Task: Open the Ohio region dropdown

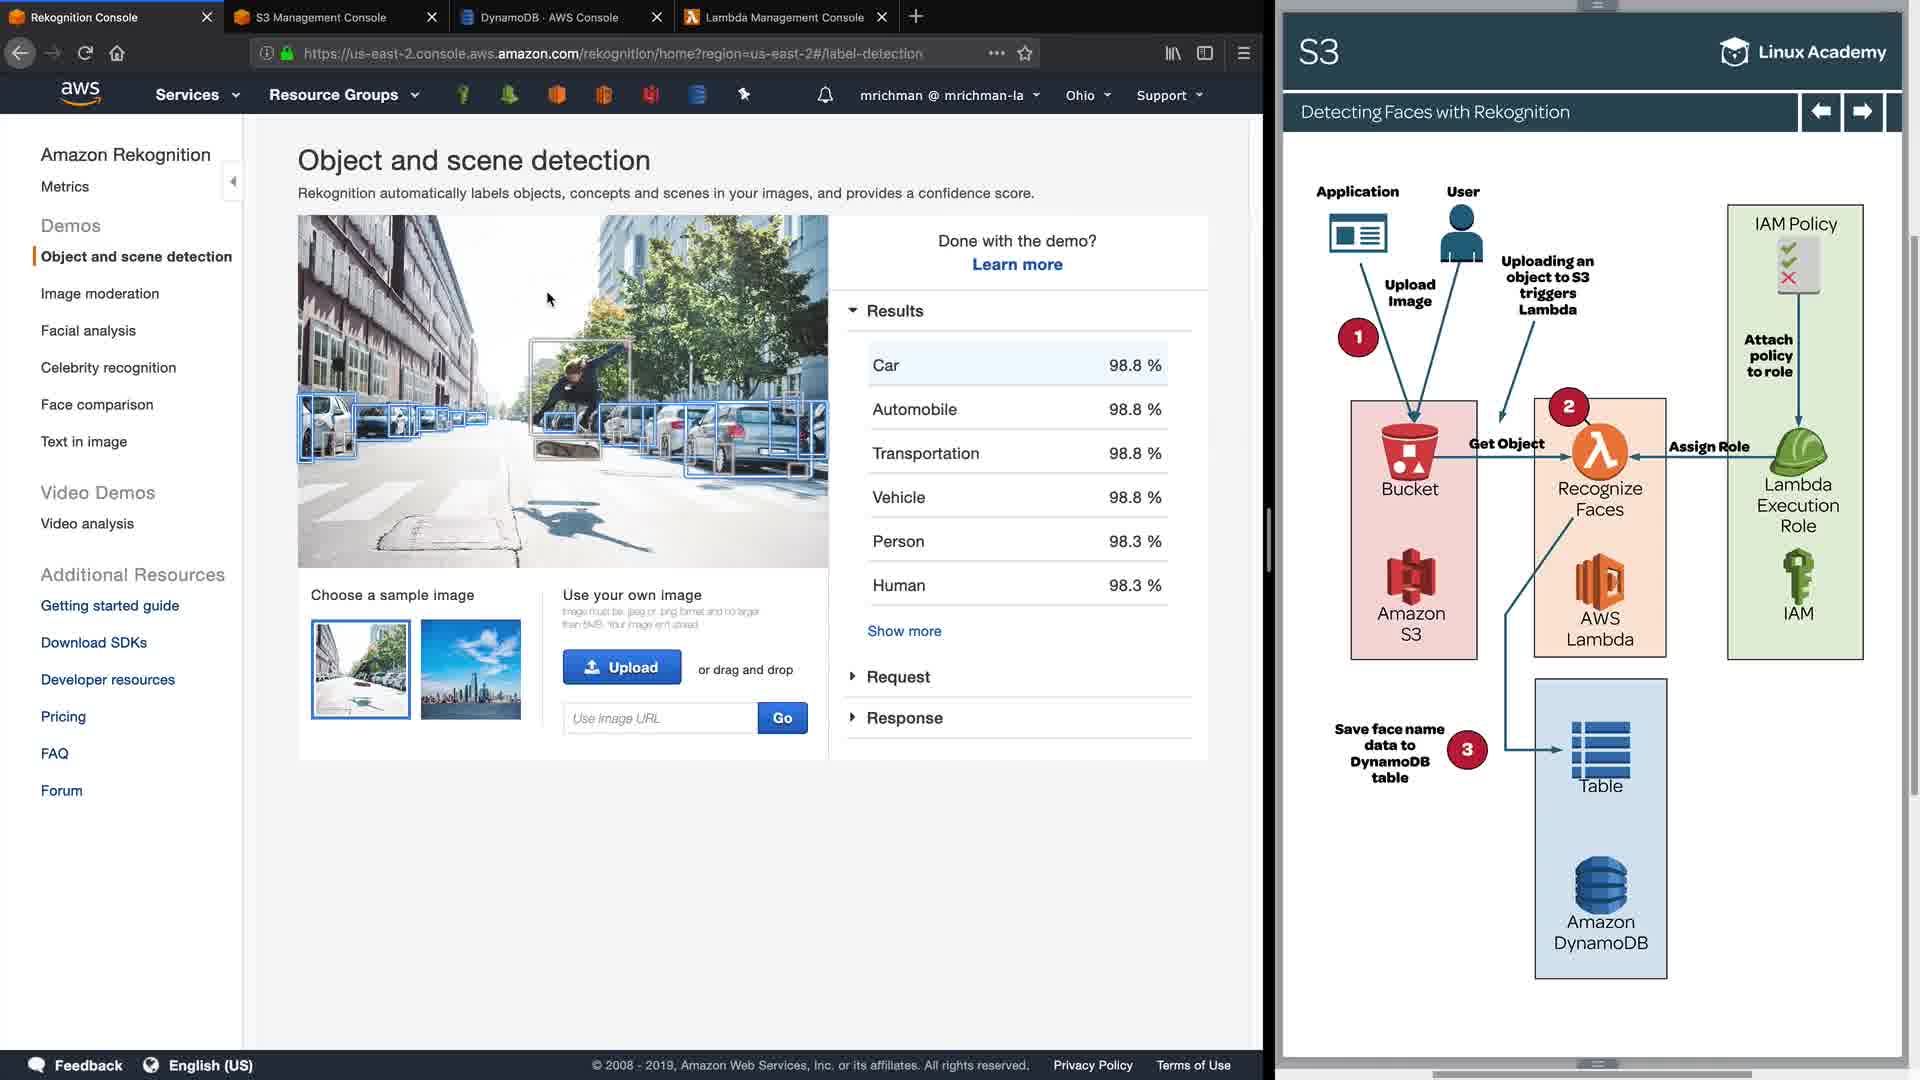Action: coord(1088,96)
